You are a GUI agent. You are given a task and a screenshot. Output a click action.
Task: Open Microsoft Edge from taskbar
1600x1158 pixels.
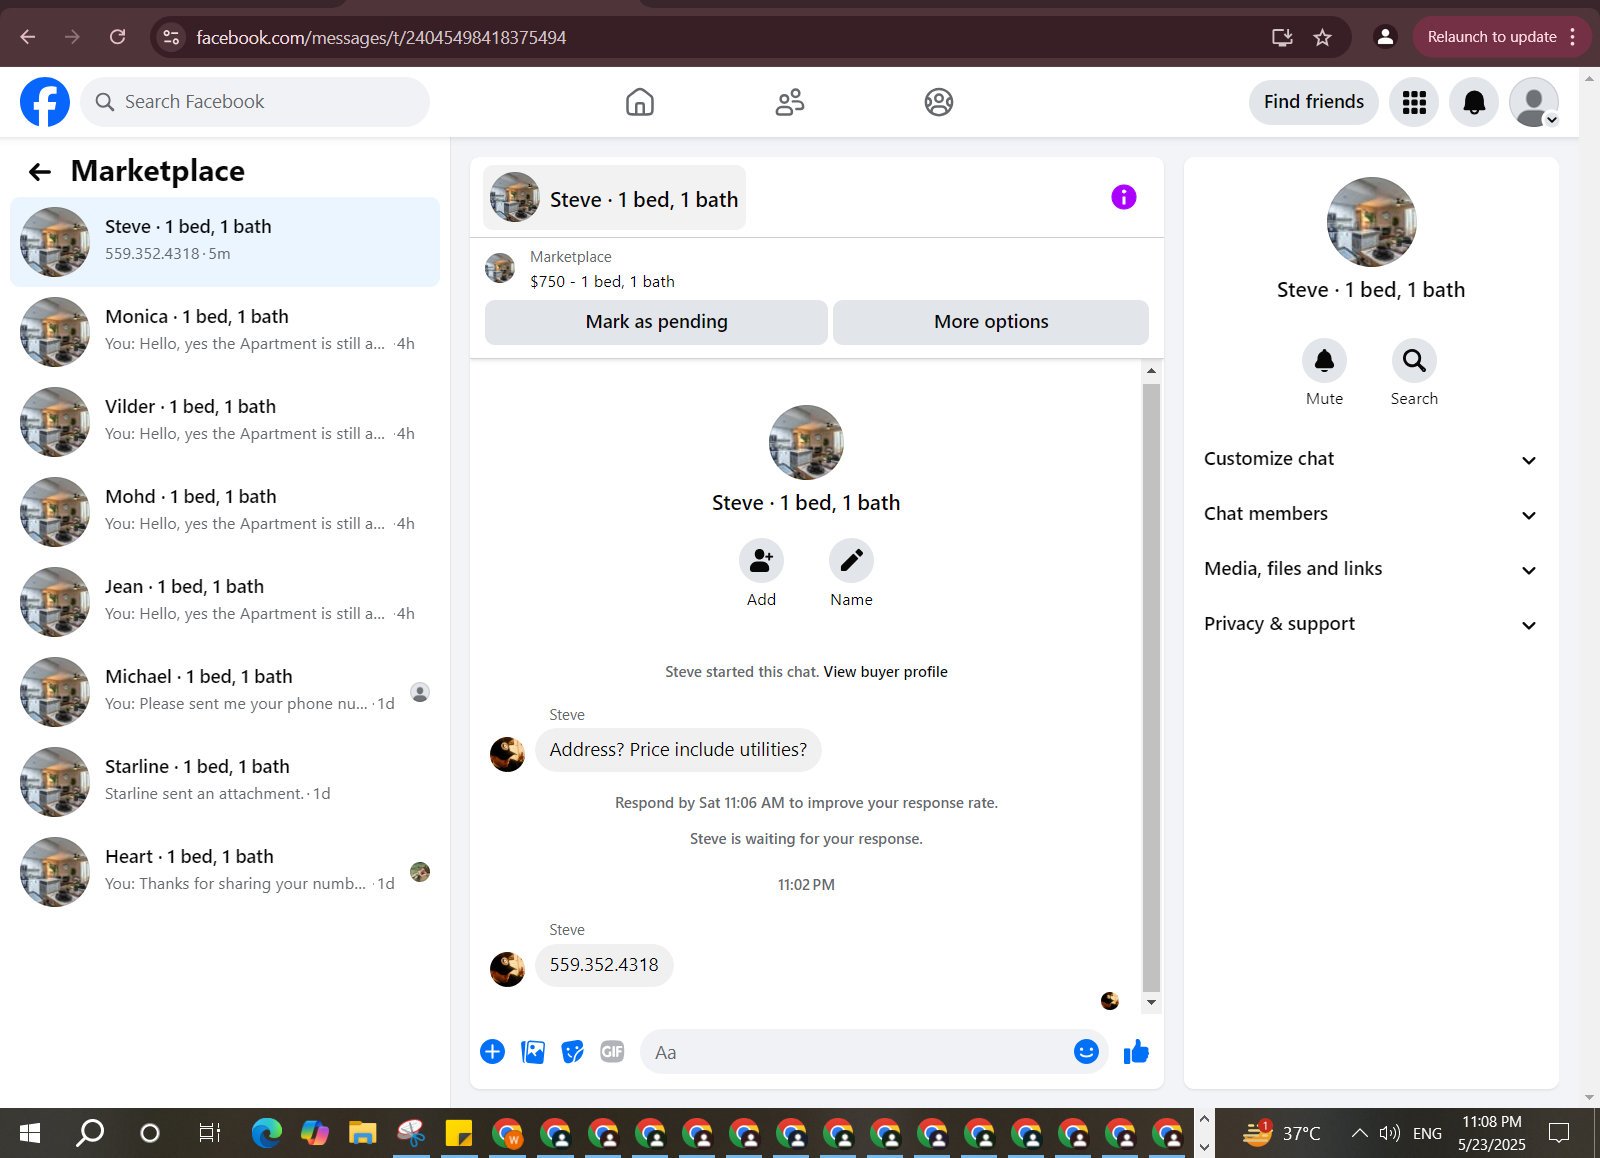tap(267, 1133)
